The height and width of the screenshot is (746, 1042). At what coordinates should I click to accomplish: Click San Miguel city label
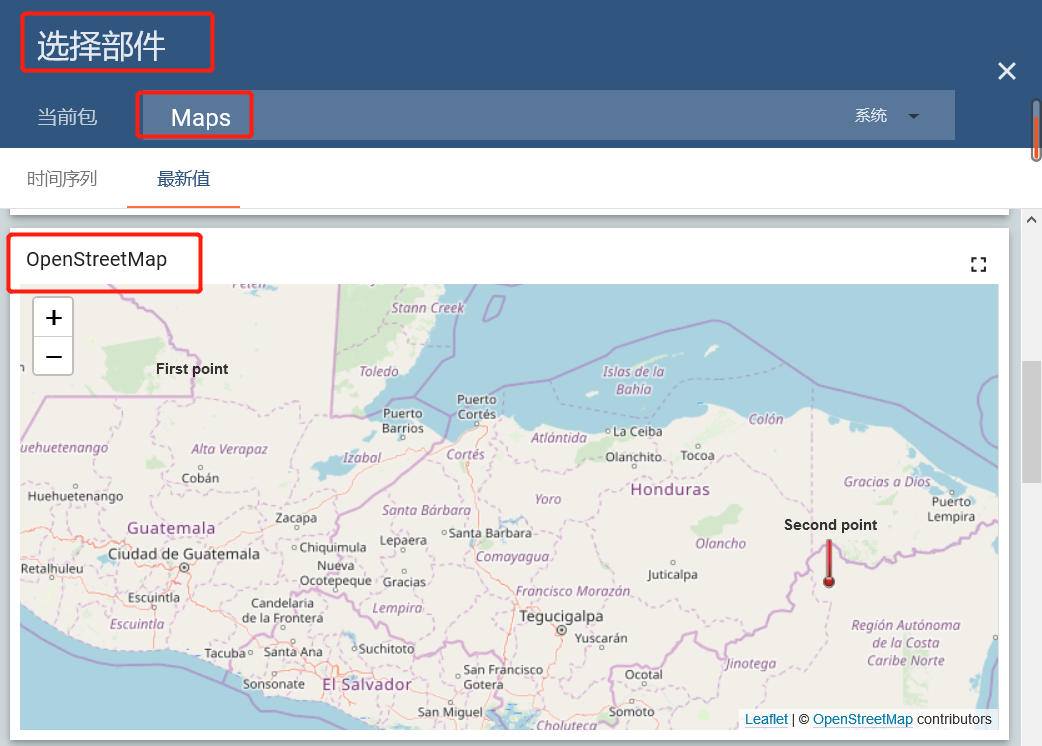(x=450, y=712)
